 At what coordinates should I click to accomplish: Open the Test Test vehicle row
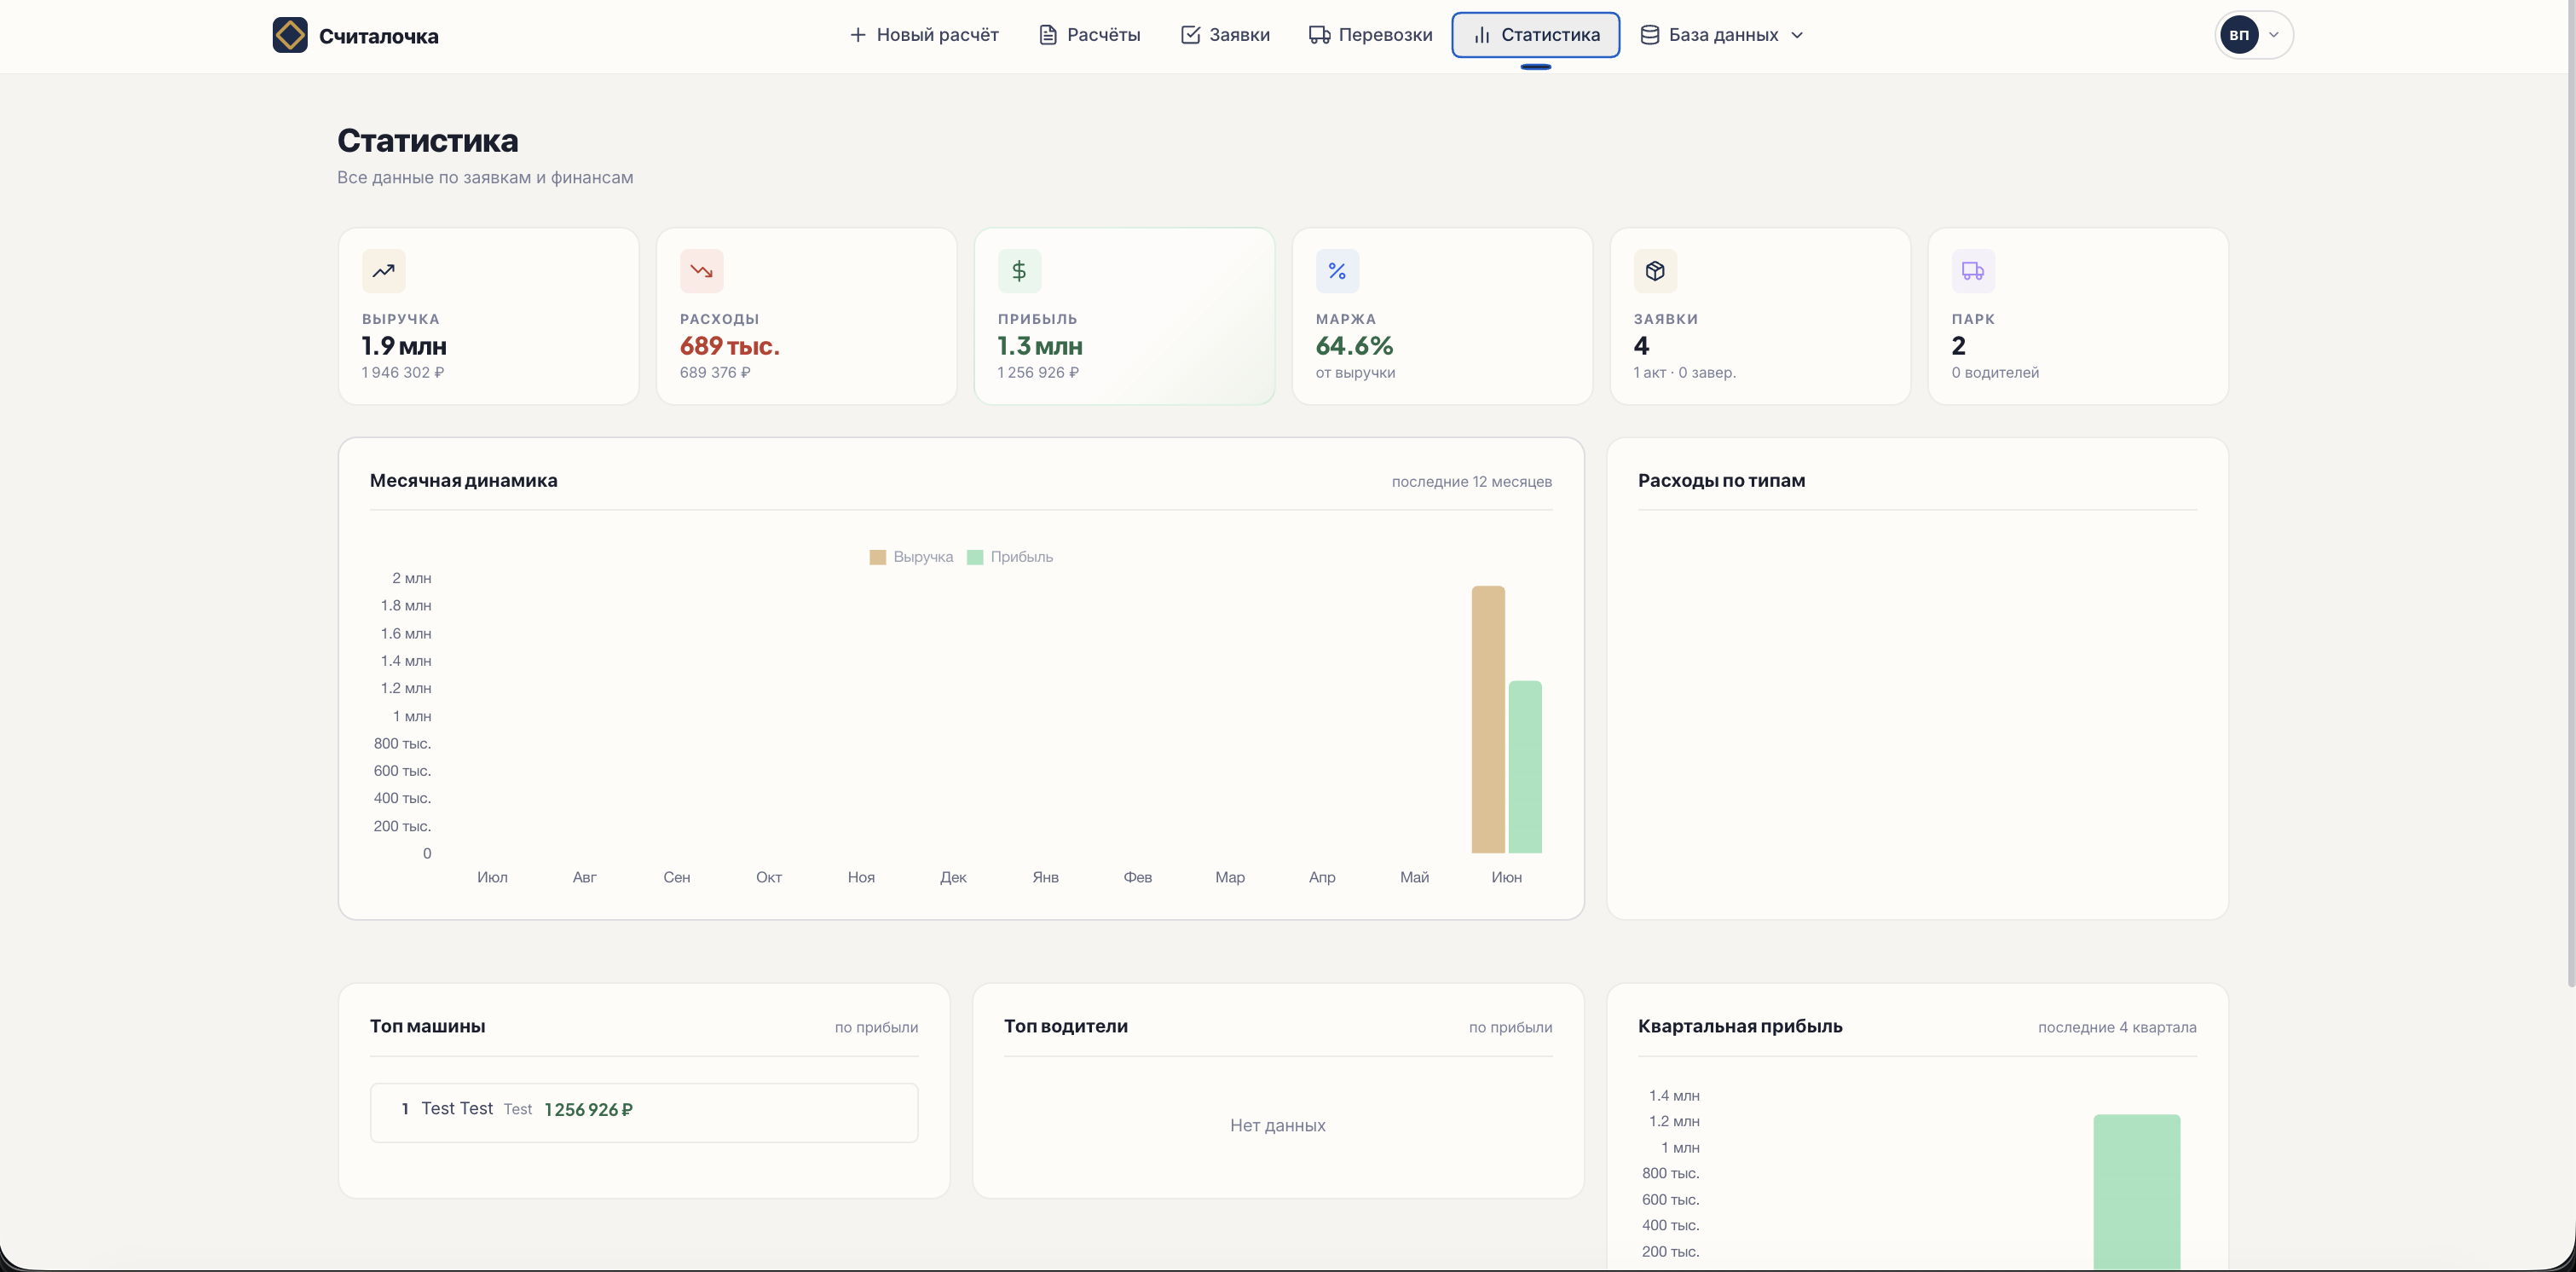click(x=644, y=1112)
